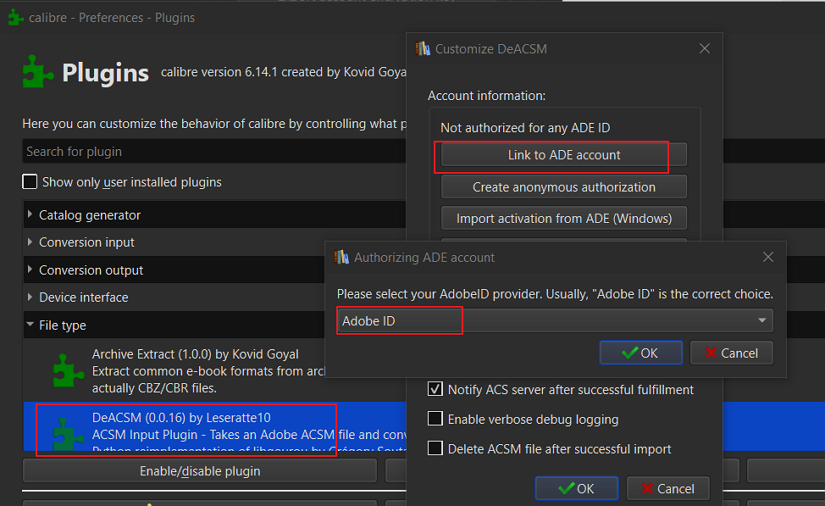Open the AdobeID provider dropdown

[555, 320]
